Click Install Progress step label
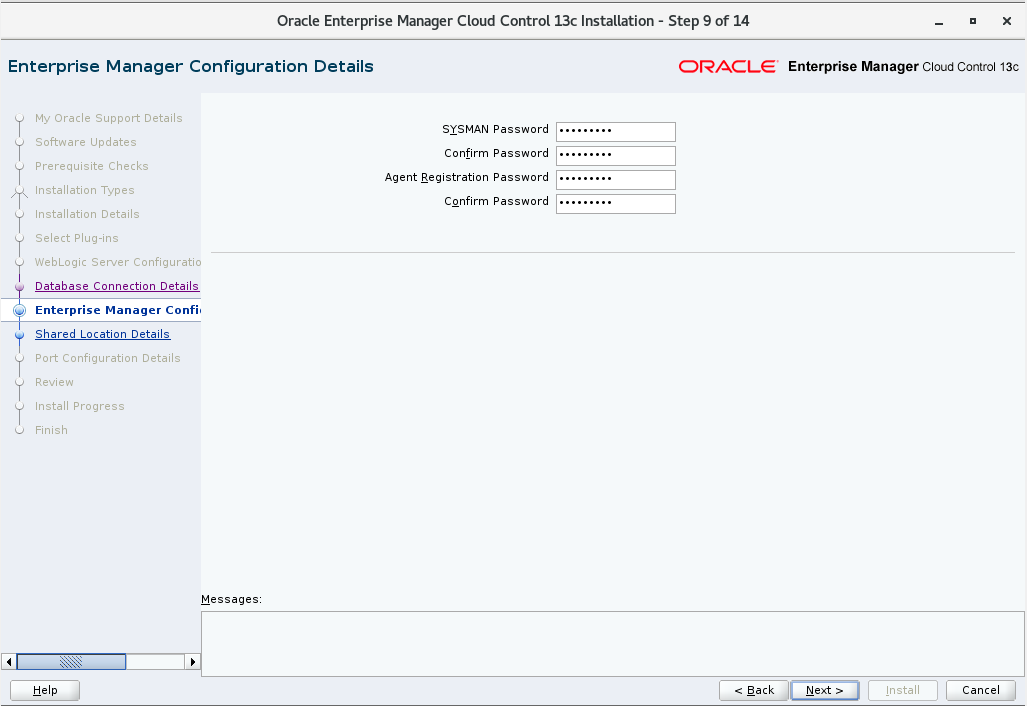 pyautogui.click(x=79, y=406)
